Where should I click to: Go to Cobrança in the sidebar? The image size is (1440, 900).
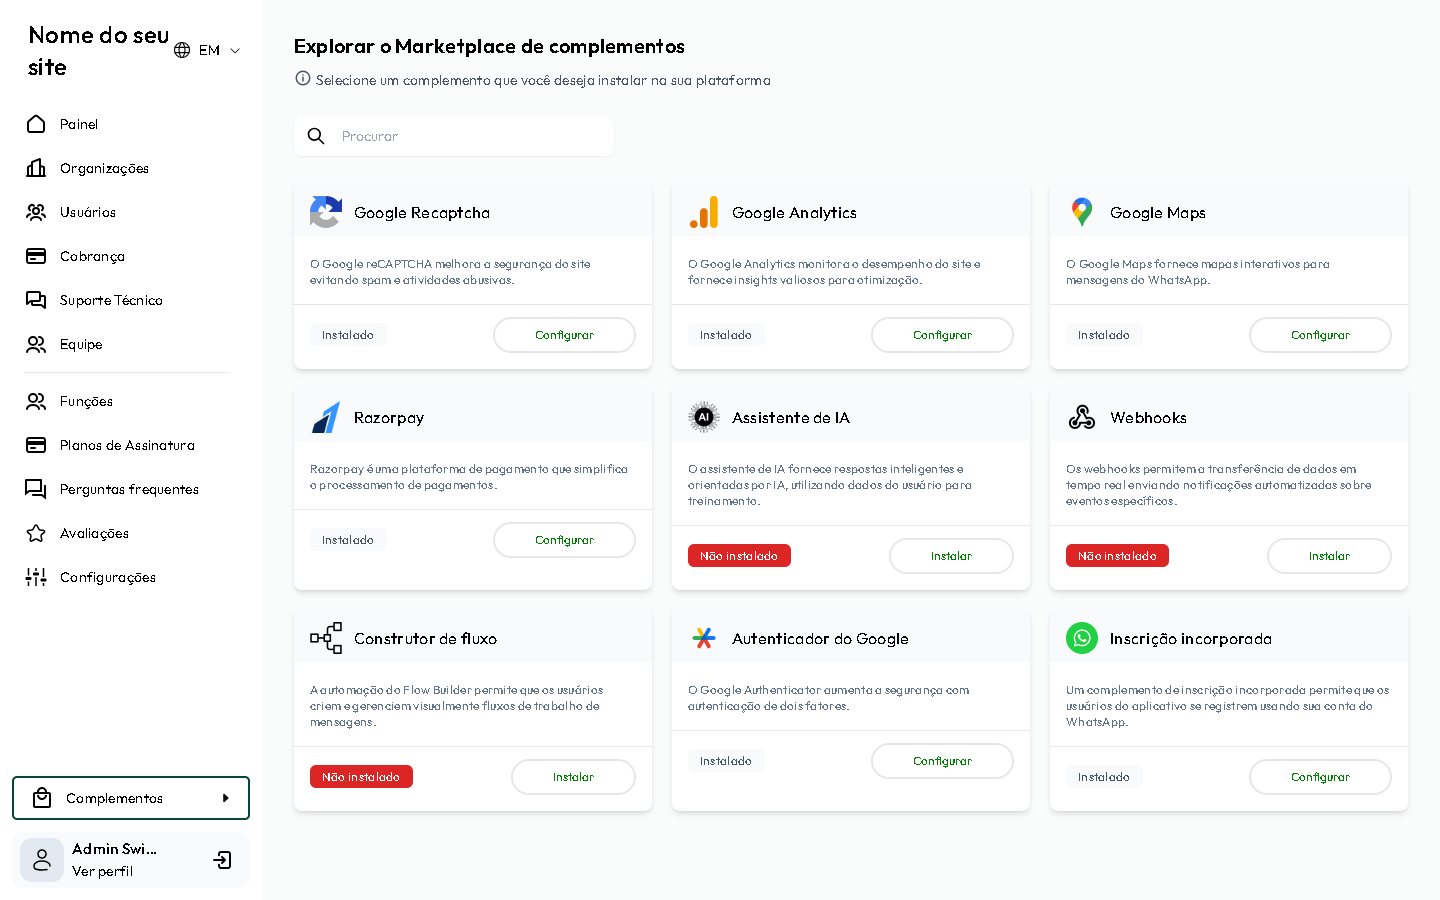pos(92,256)
